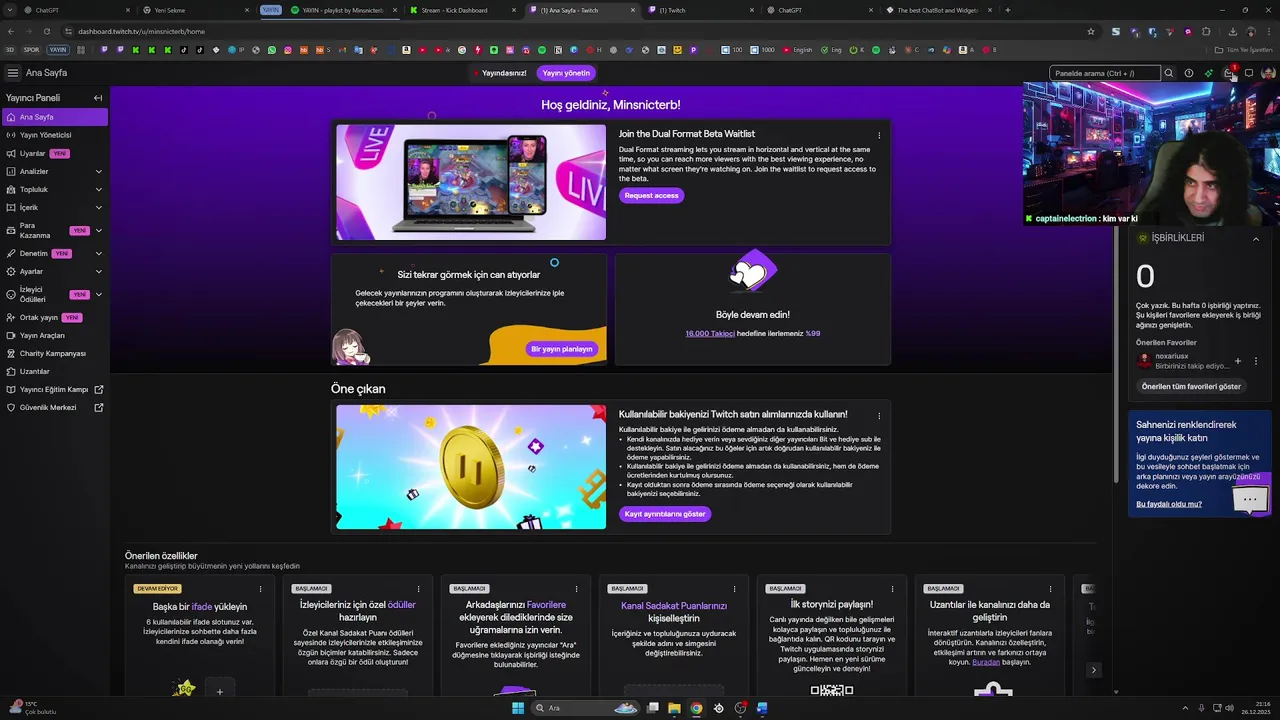The width and height of the screenshot is (1280, 720).
Task: Open options on Favorilere ekleyerek card
Action: [x=576, y=589]
